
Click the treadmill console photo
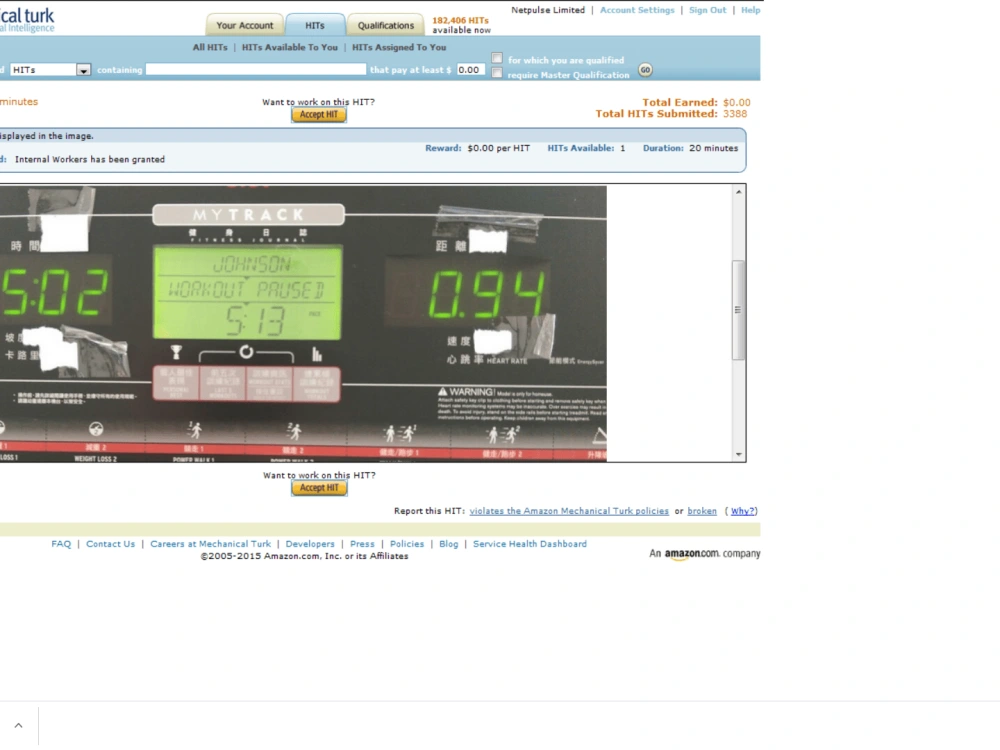click(303, 323)
